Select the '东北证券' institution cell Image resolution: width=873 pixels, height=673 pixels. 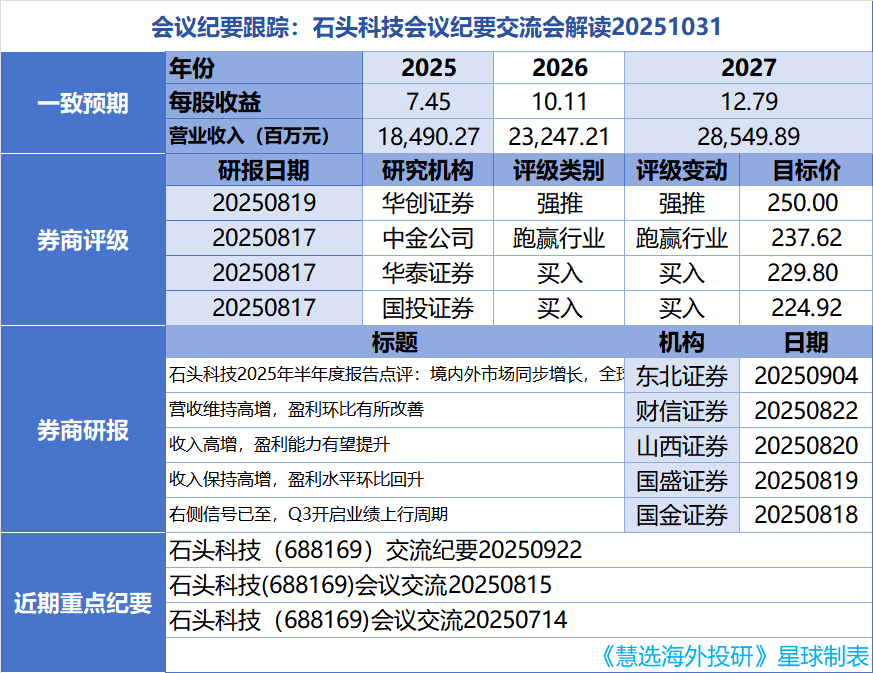(x=682, y=376)
